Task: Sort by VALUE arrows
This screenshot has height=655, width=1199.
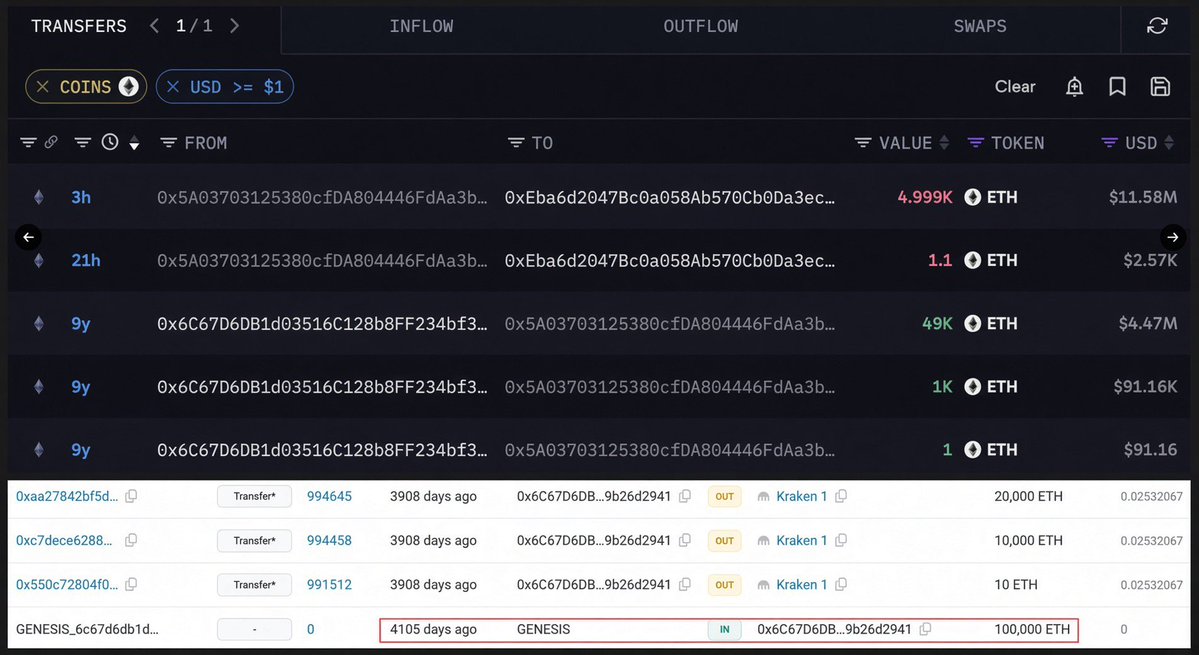Action: coord(944,143)
